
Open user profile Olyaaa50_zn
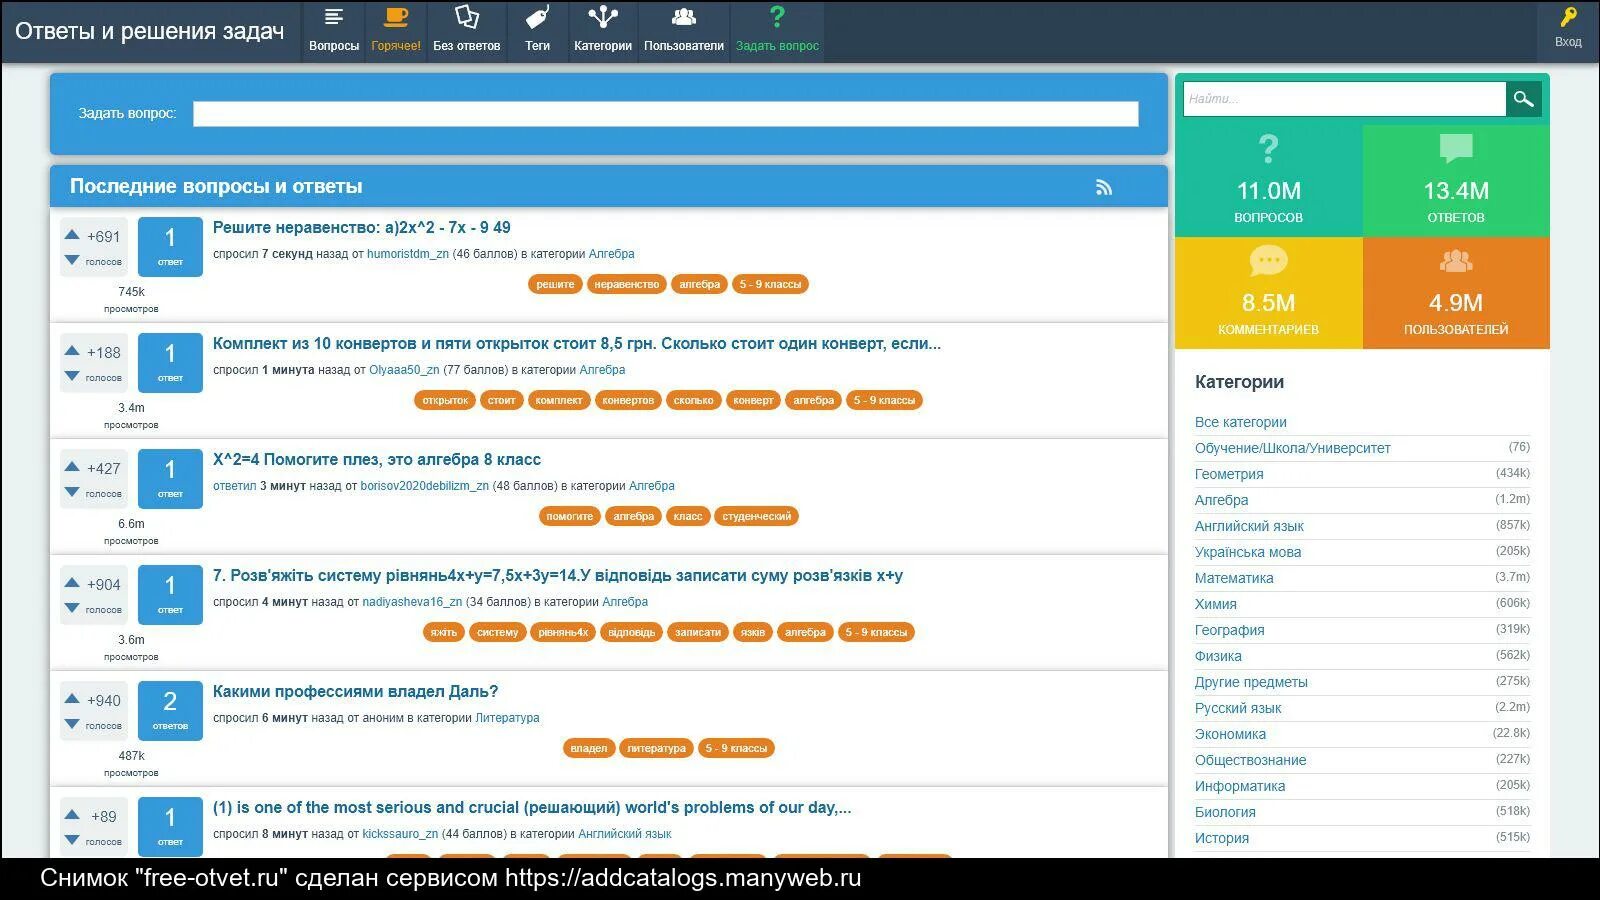click(x=404, y=370)
